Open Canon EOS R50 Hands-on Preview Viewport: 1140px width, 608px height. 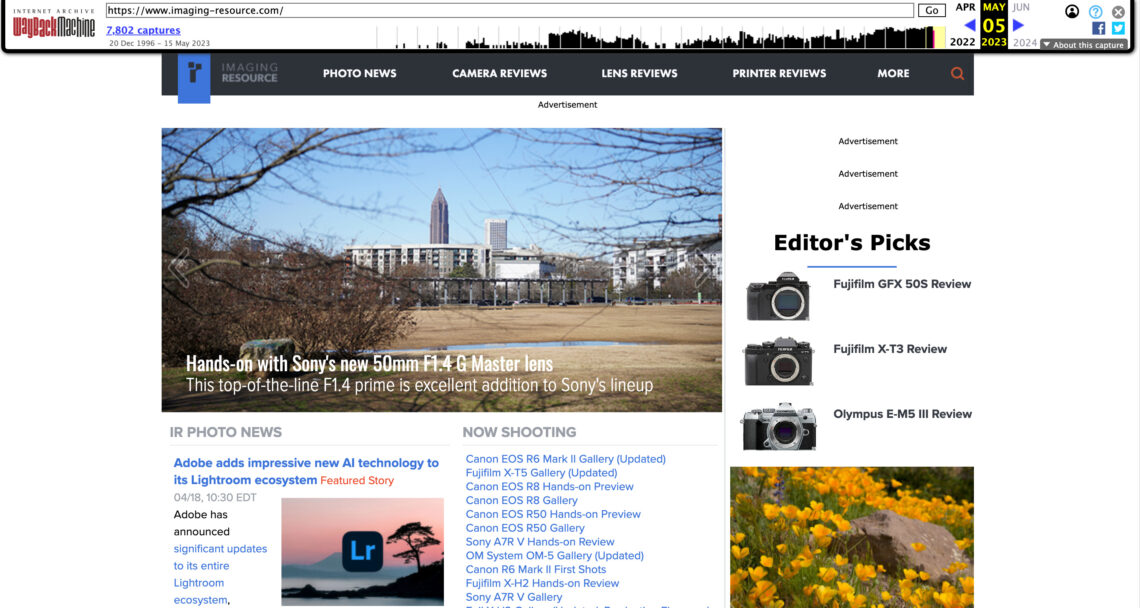click(553, 514)
